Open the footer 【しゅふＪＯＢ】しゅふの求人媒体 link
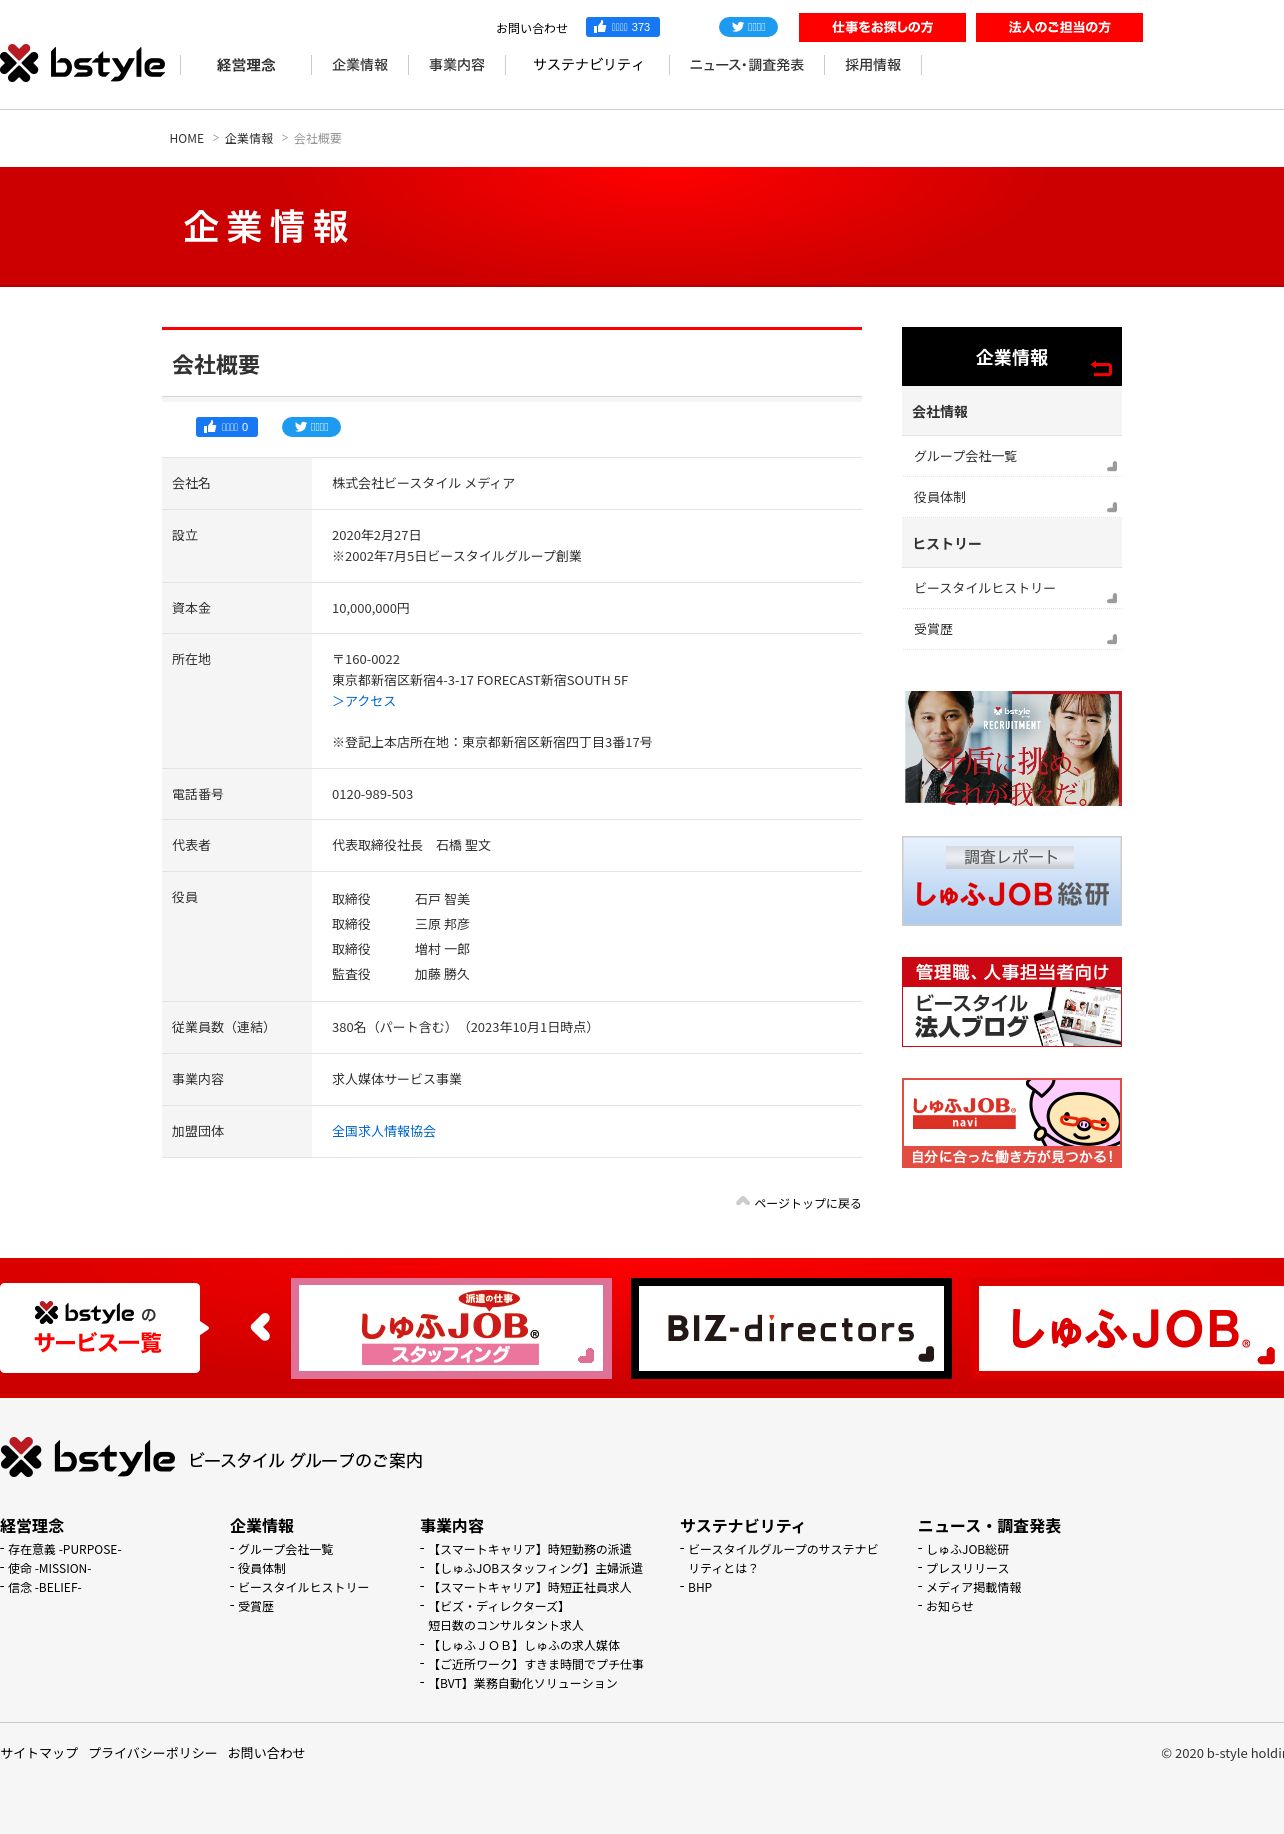Screen dimensions: 1284x1834 524,1645
